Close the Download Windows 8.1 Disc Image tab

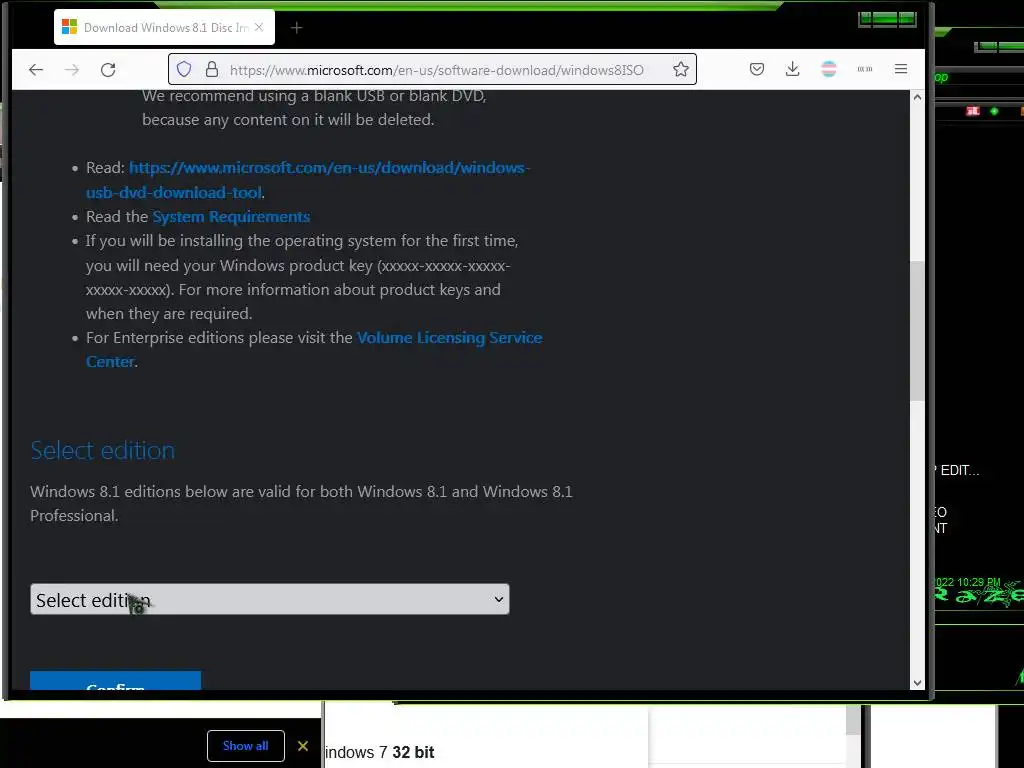coord(259,27)
